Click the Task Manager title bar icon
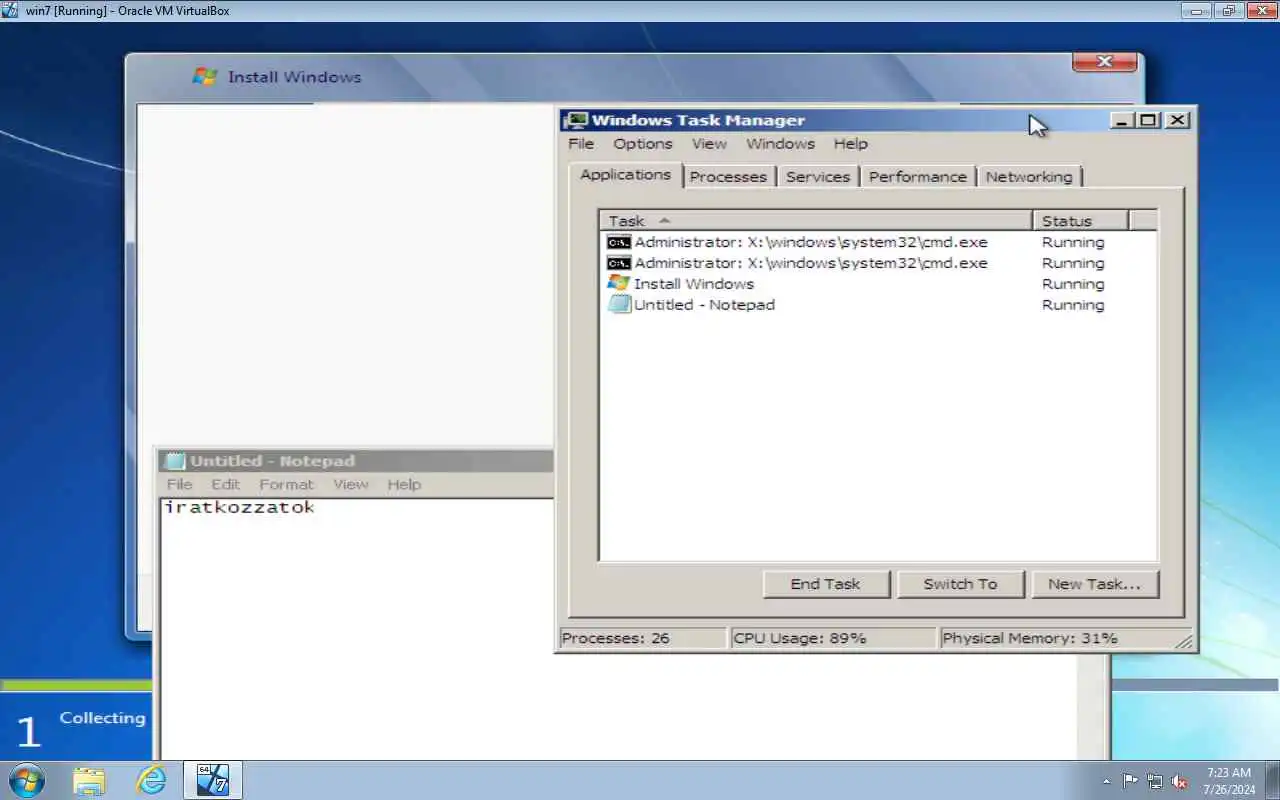 pyautogui.click(x=576, y=120)
